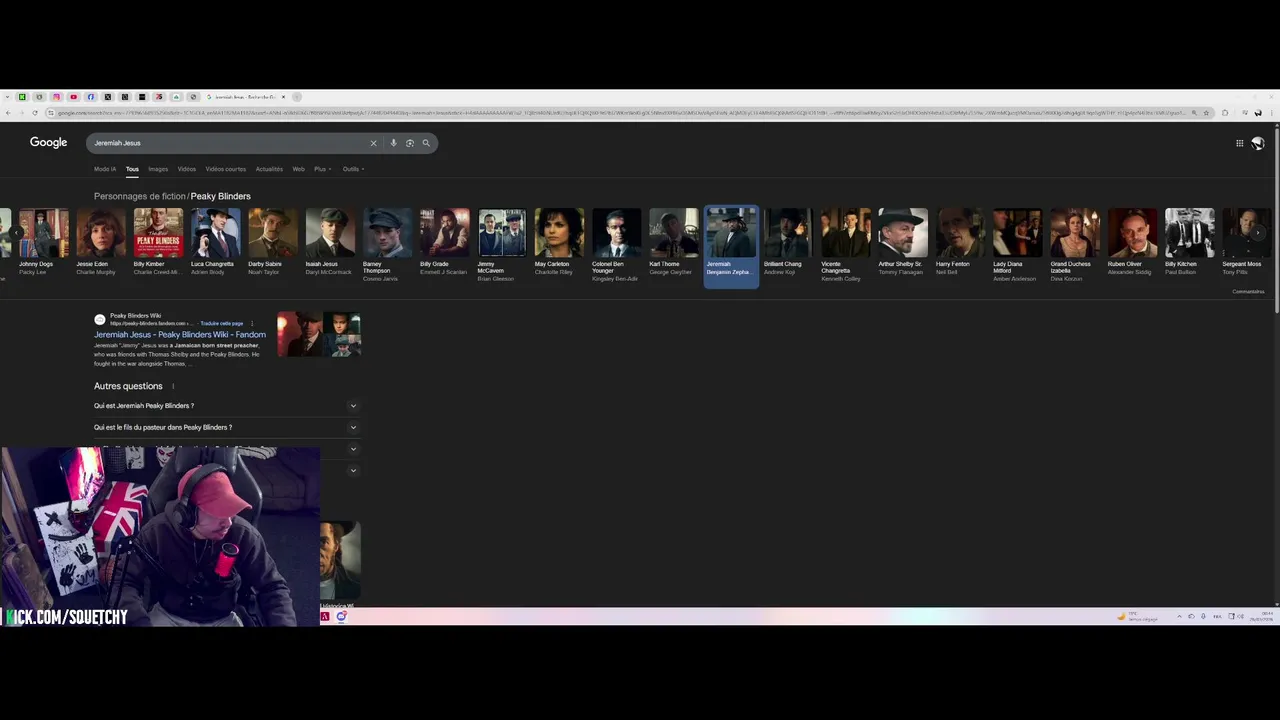Image resolution: width=1280 pixels, height=720 pixels.
Task: Select Billy Grade character card
Action: pyautogui.click(x=445, y=245)
